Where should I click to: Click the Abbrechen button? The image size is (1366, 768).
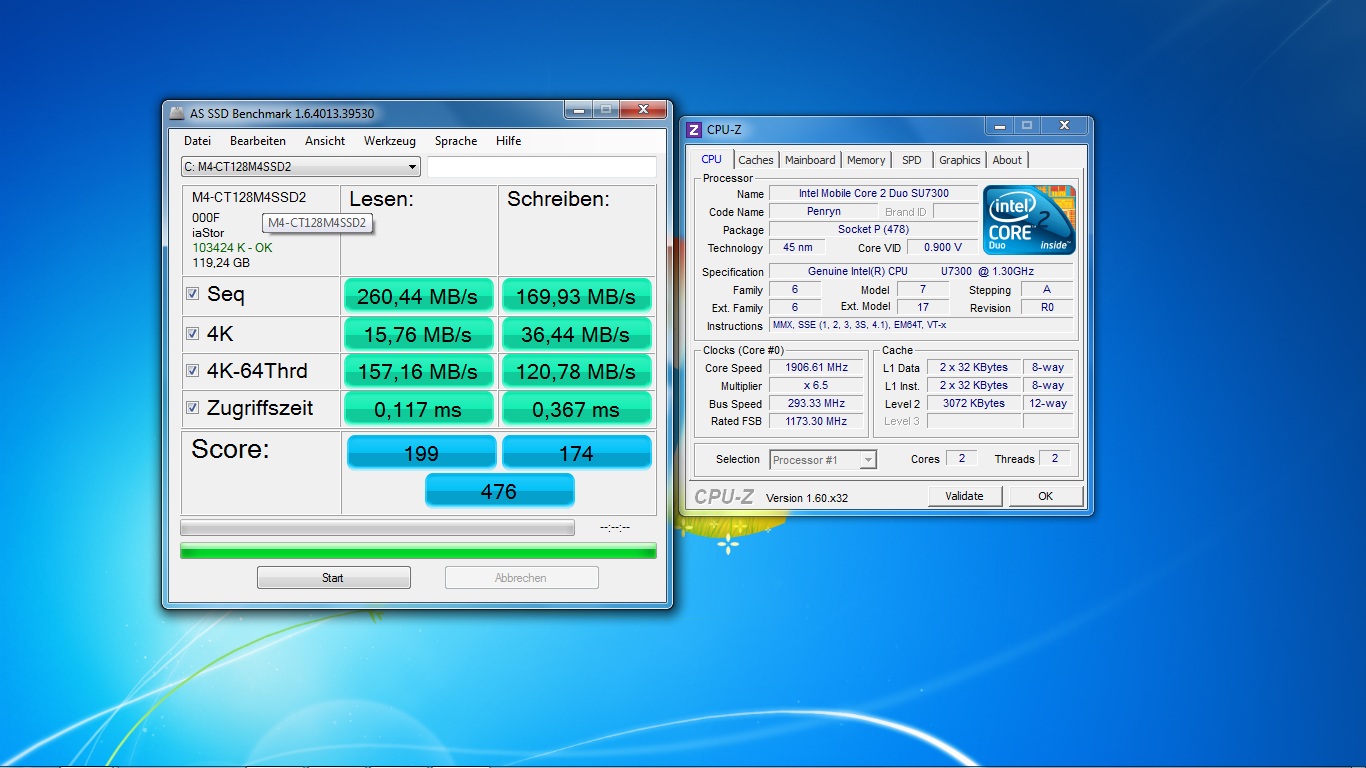coord(521,578)
